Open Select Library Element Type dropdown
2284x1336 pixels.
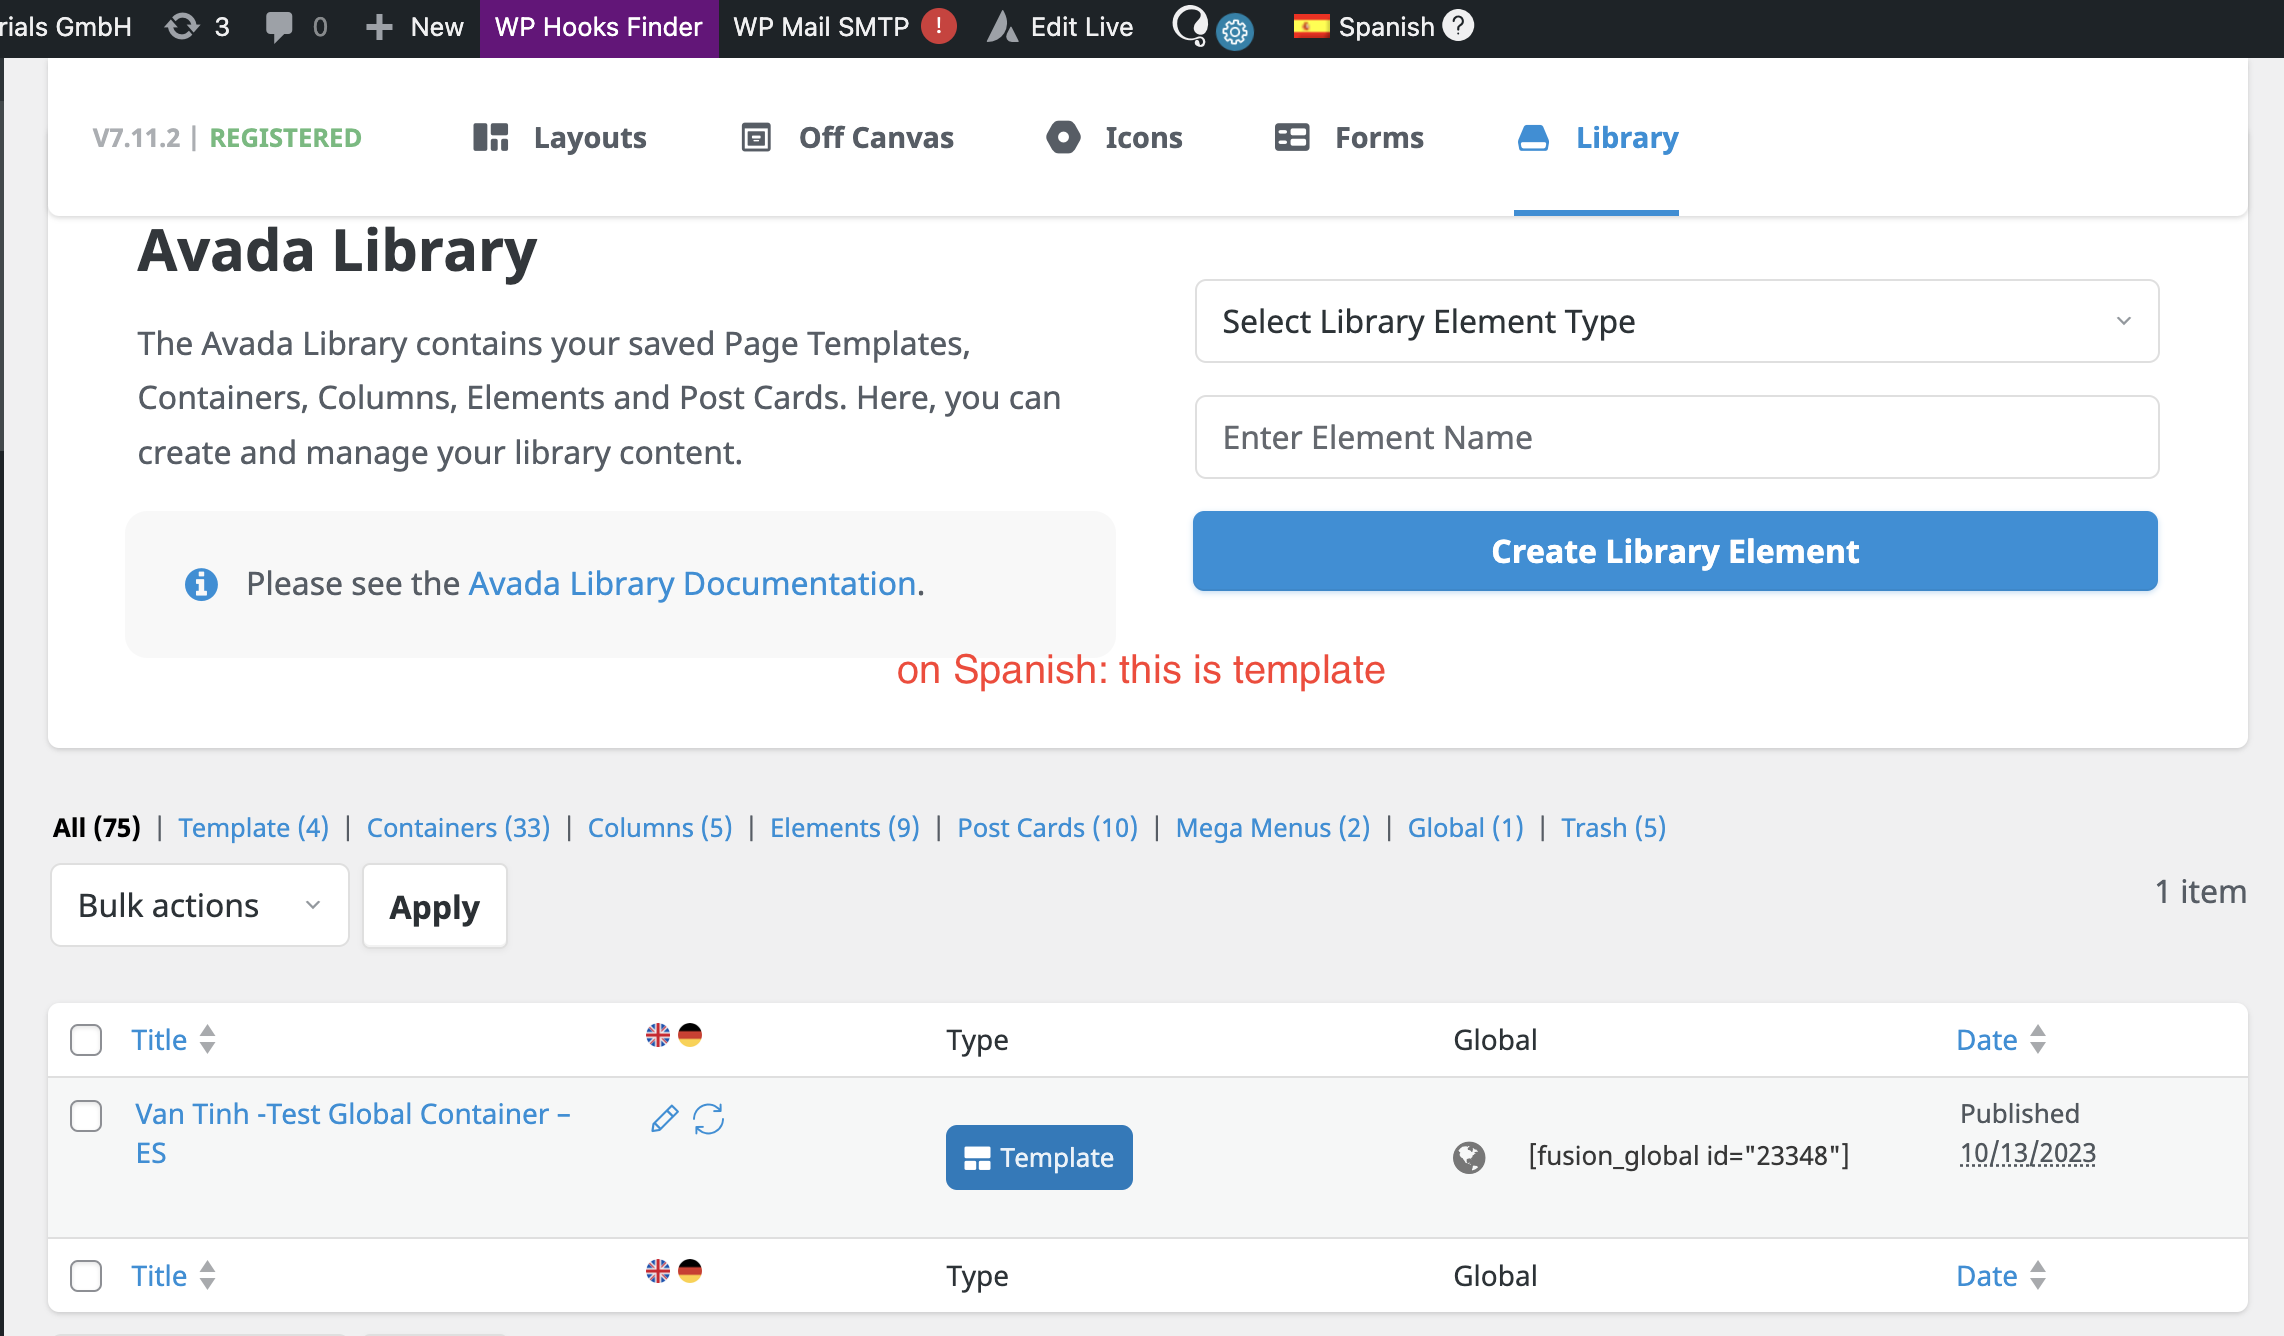pos(1677,321)
